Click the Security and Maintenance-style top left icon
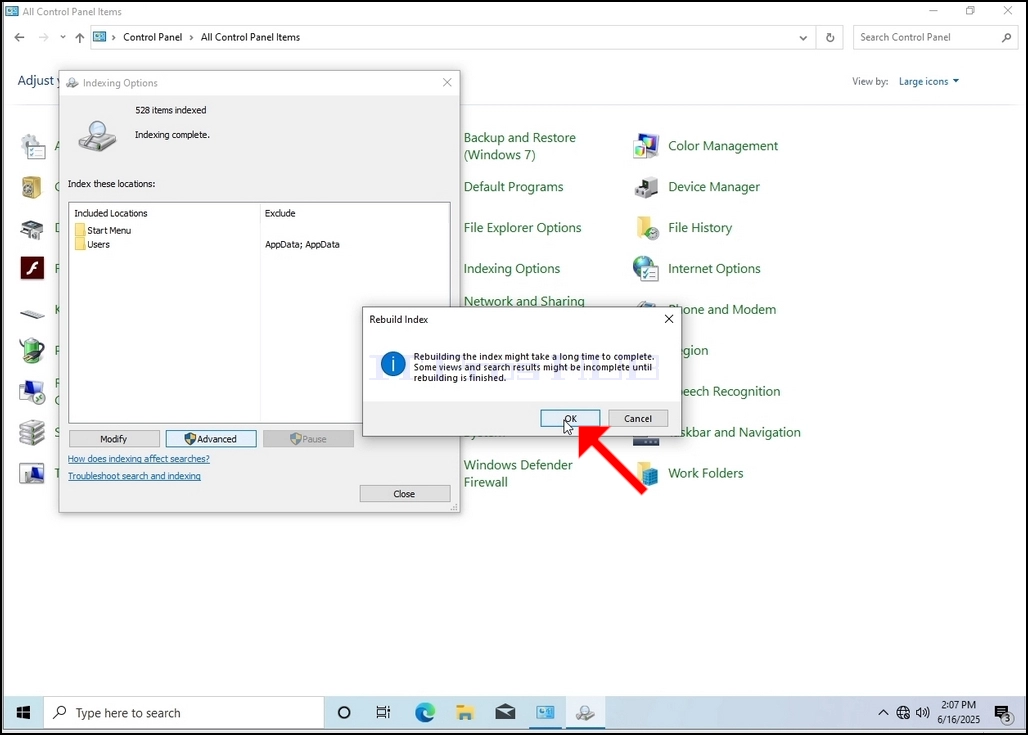 (x=32, y=147)
